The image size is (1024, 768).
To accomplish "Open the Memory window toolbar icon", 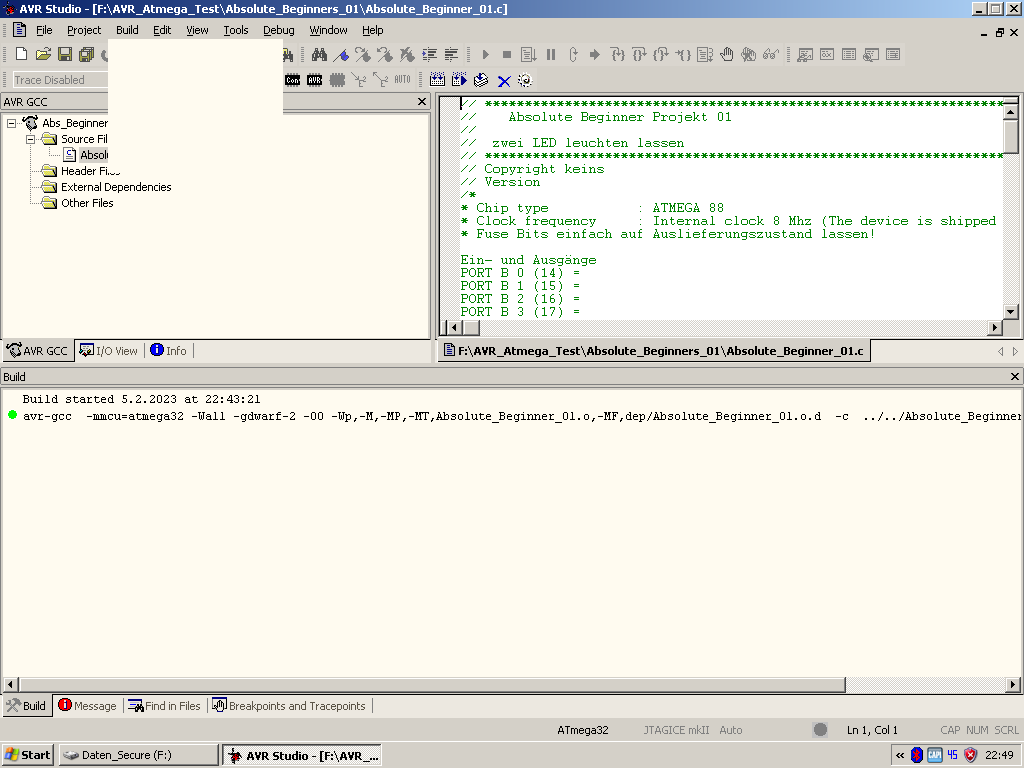I will coord(849,55).
